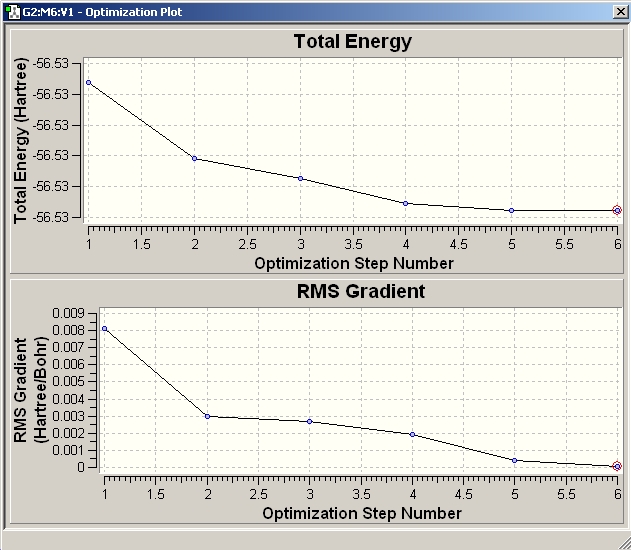
Task: Click RMS Gradient (Hartree/Bohr) axis label
Action: tap(31, 390)
